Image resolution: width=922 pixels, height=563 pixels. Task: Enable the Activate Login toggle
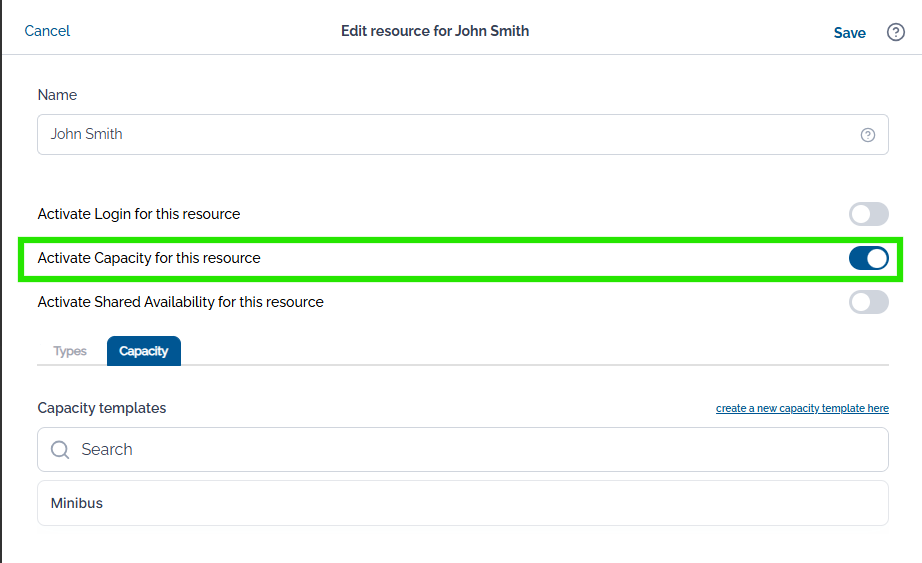tap(868, 214)
